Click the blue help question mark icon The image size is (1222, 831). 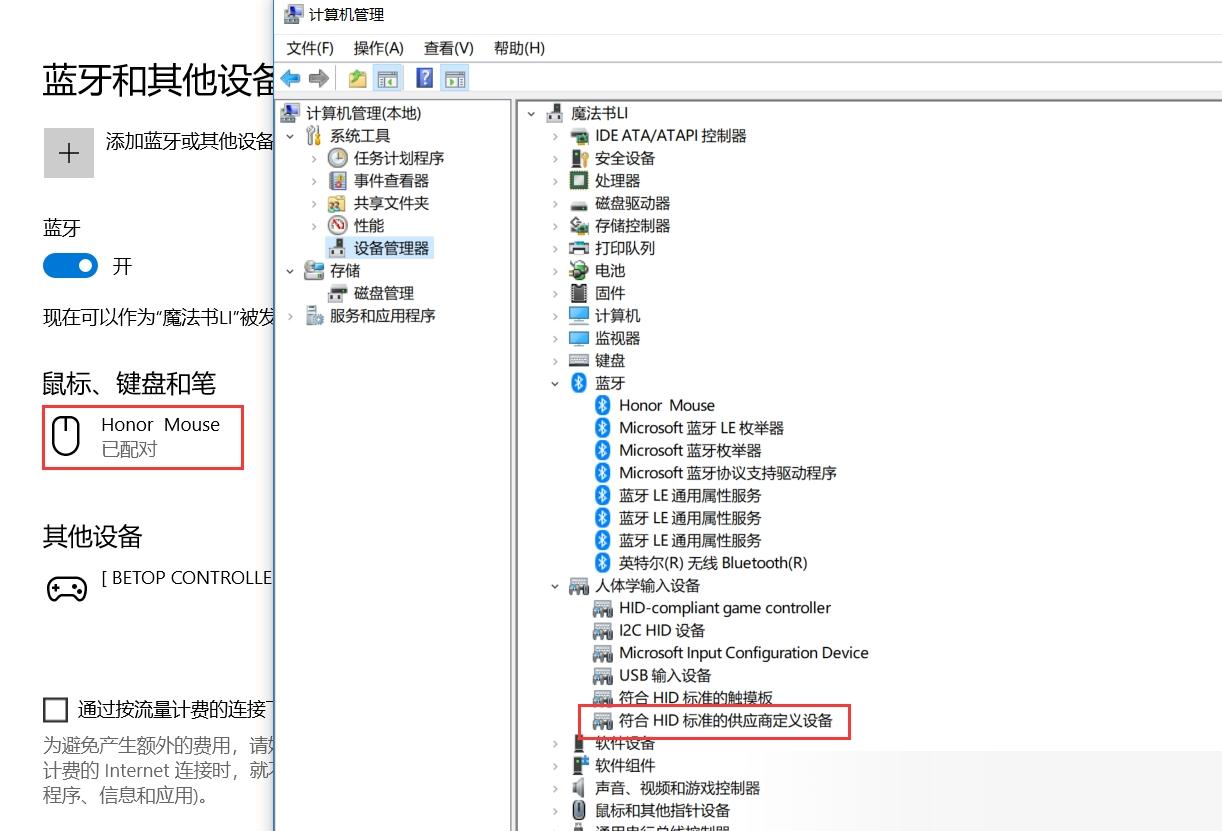pos(424,78)
